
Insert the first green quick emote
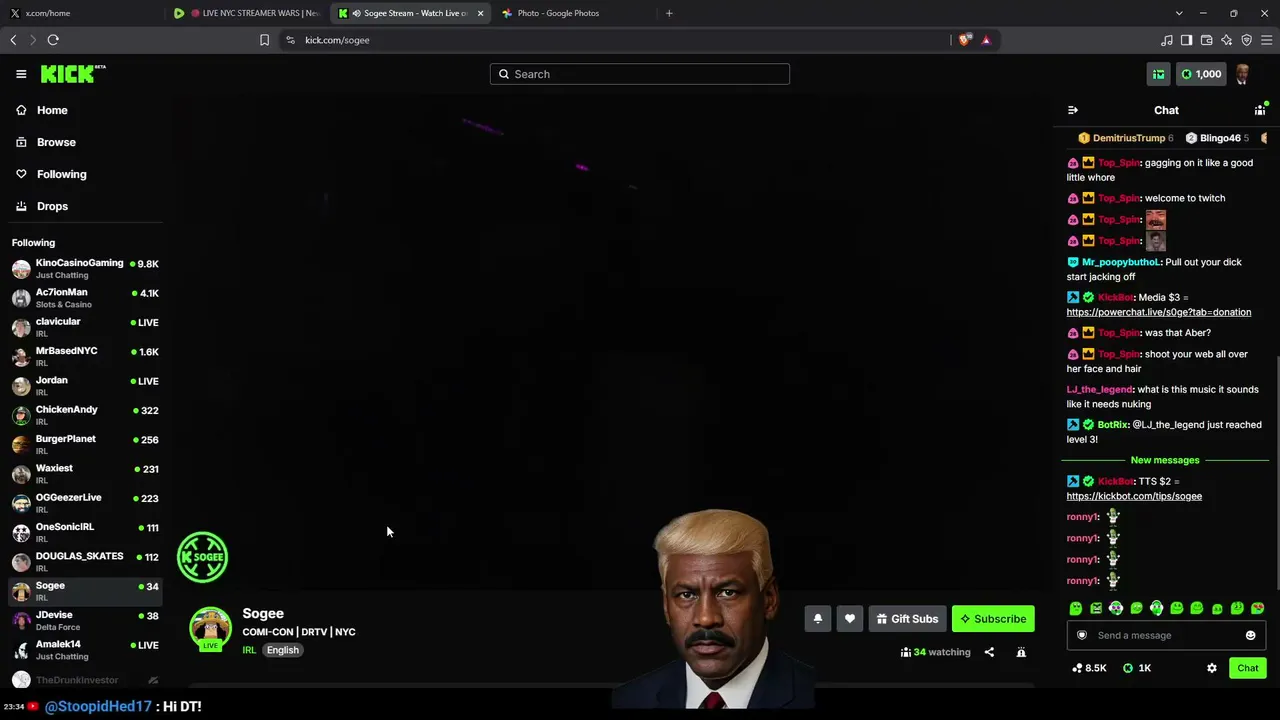[1076, 608]
